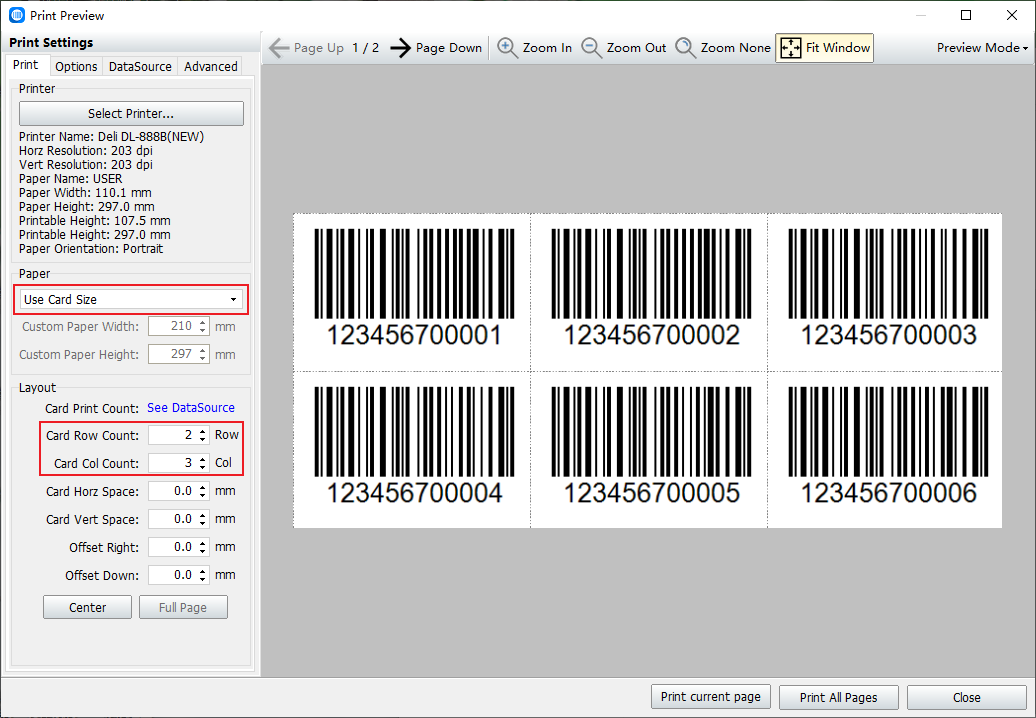Click Print current page button

click(711, 697)
